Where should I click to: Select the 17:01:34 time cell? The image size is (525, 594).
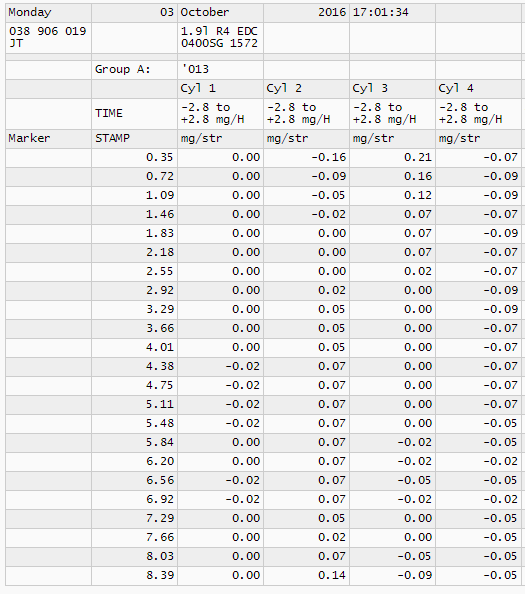tap(392, 13)
